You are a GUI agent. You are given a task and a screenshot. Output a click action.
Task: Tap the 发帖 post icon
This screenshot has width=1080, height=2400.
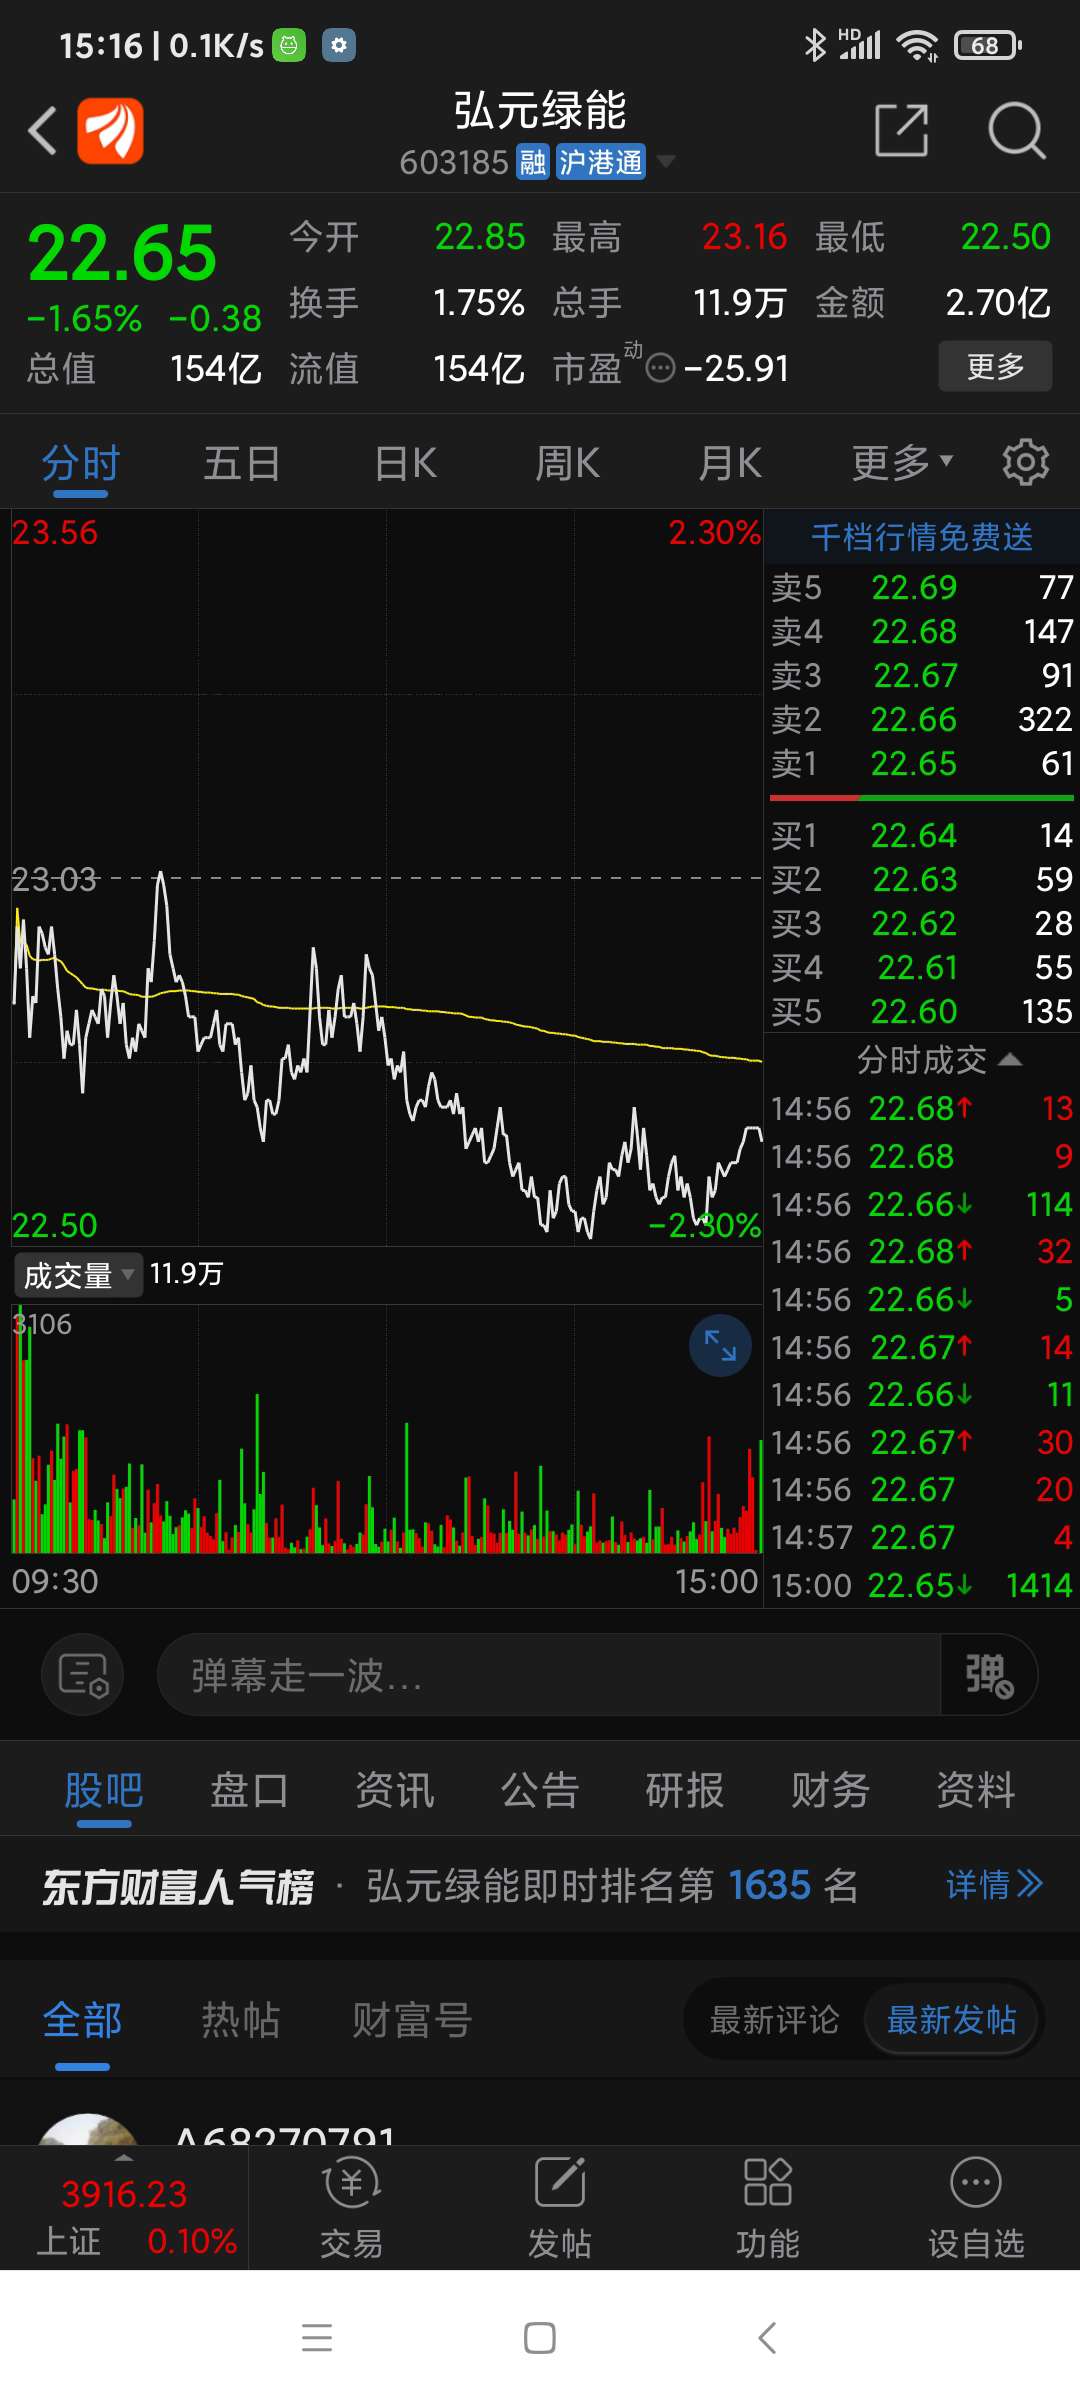560,2208
